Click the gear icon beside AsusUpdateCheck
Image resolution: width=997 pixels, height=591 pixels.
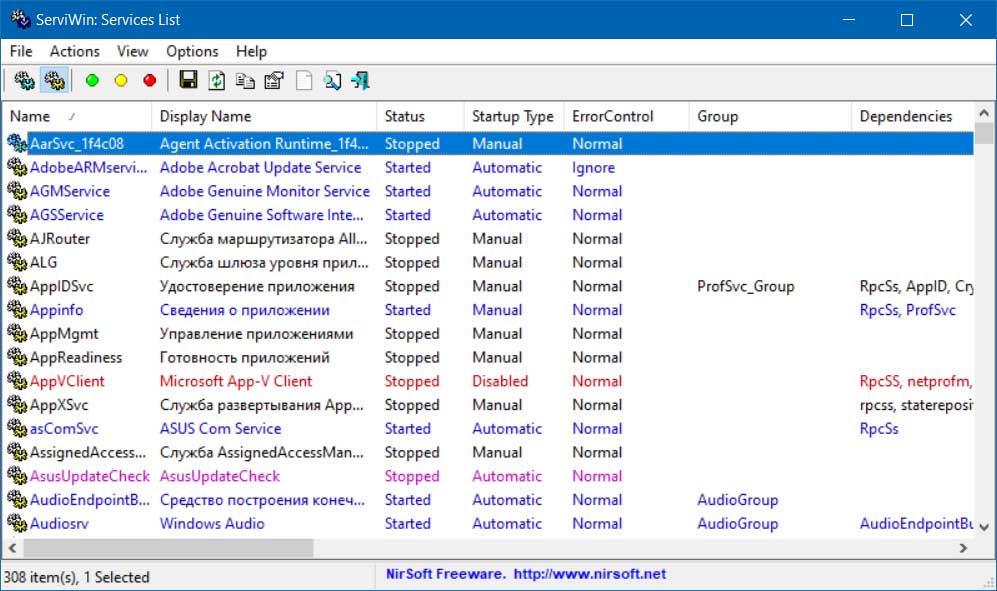17,476
